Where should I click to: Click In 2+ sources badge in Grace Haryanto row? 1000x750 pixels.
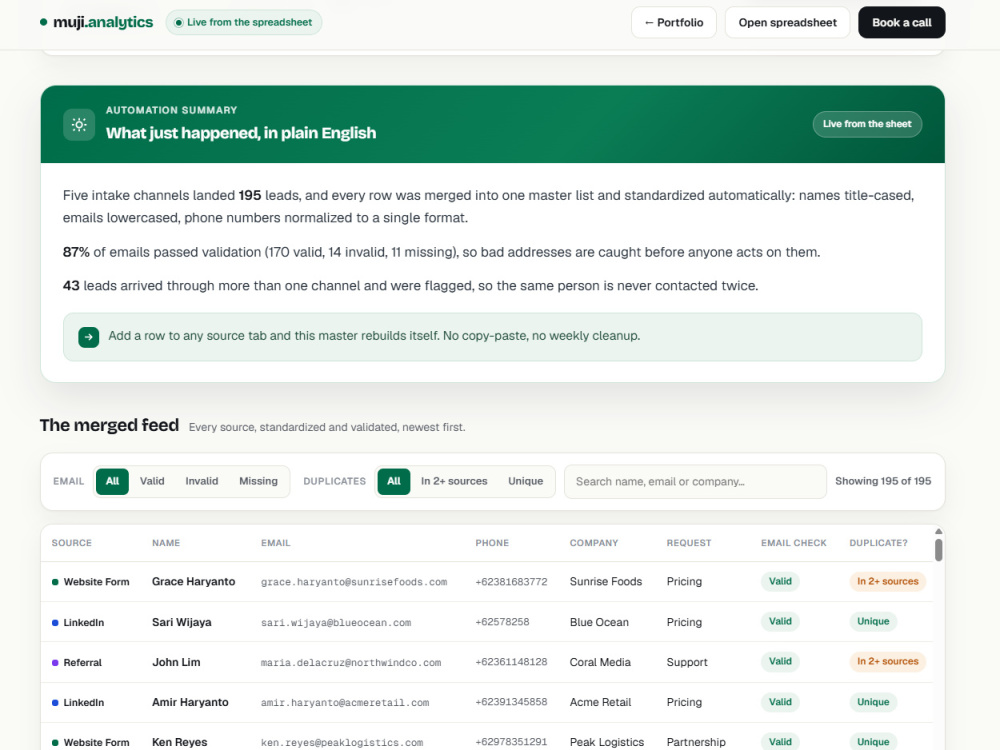(887, 582)
